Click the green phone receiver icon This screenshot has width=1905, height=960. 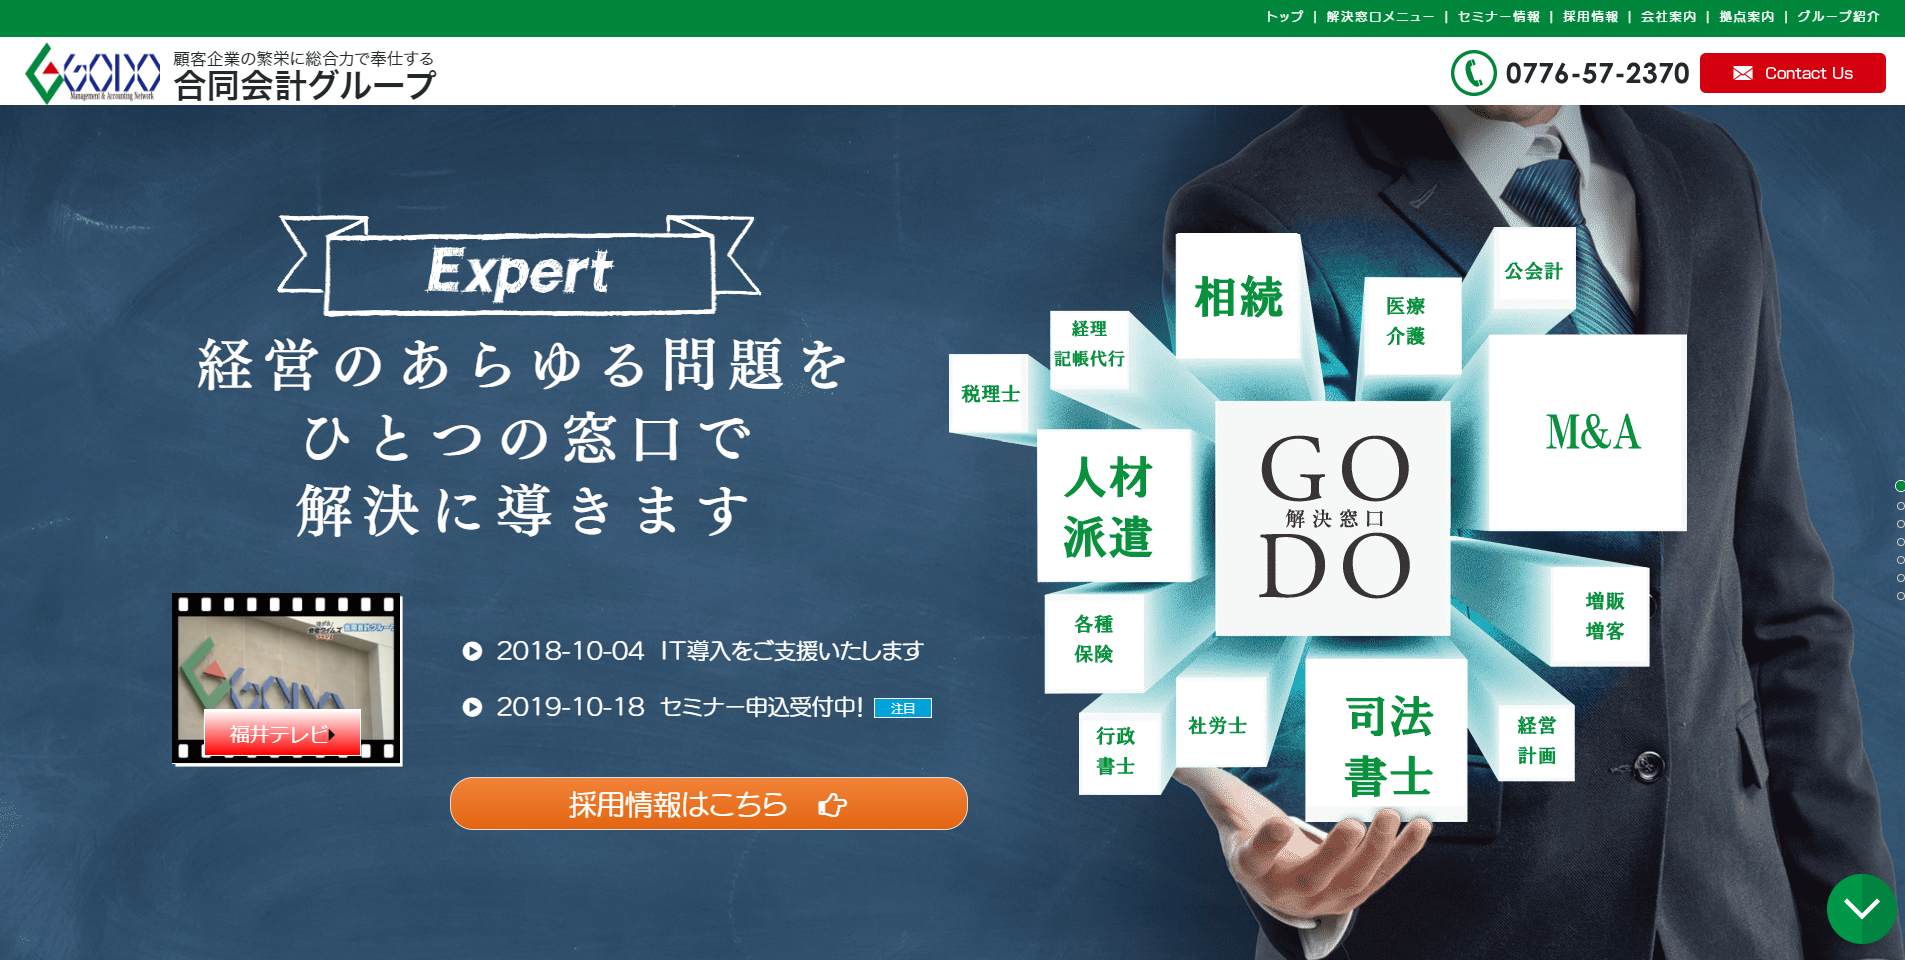[1470, 72]
